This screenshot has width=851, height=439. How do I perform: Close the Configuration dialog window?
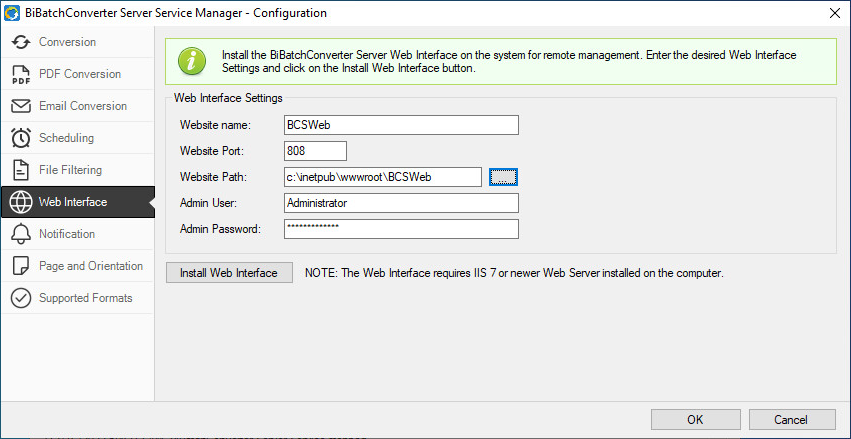pos(835,13)
